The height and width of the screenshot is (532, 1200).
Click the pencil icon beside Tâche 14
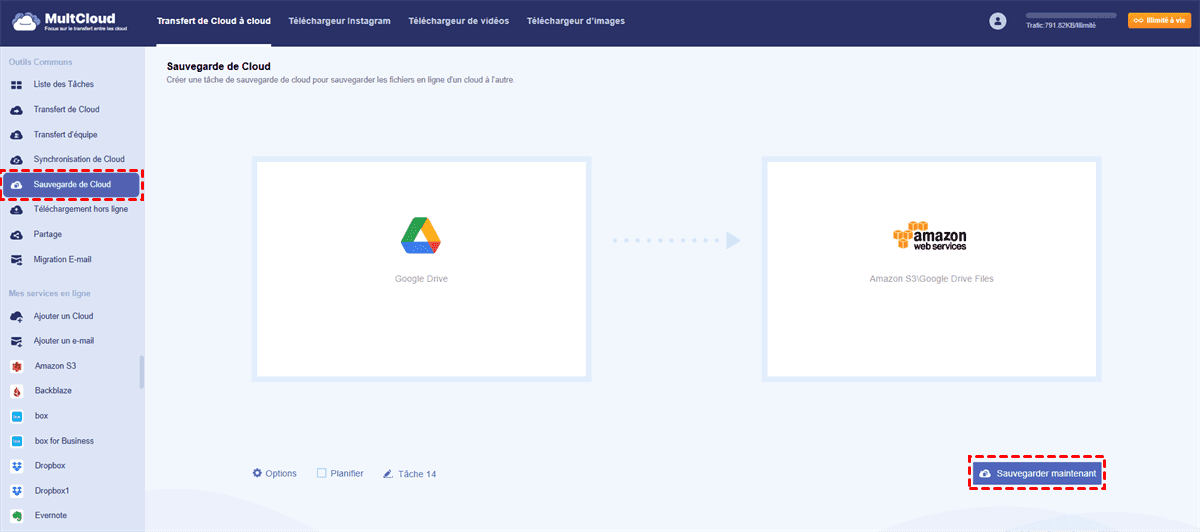(388, 474)
